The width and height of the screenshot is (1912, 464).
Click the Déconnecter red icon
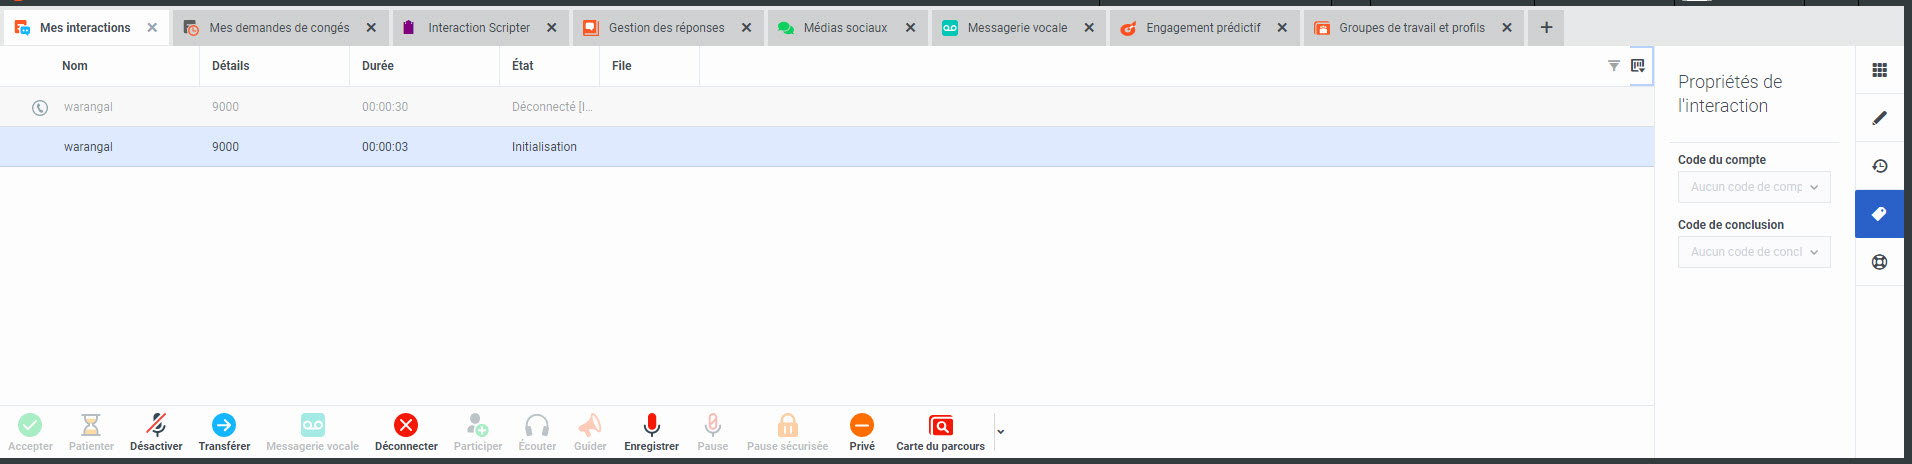(x=405, y=426)
